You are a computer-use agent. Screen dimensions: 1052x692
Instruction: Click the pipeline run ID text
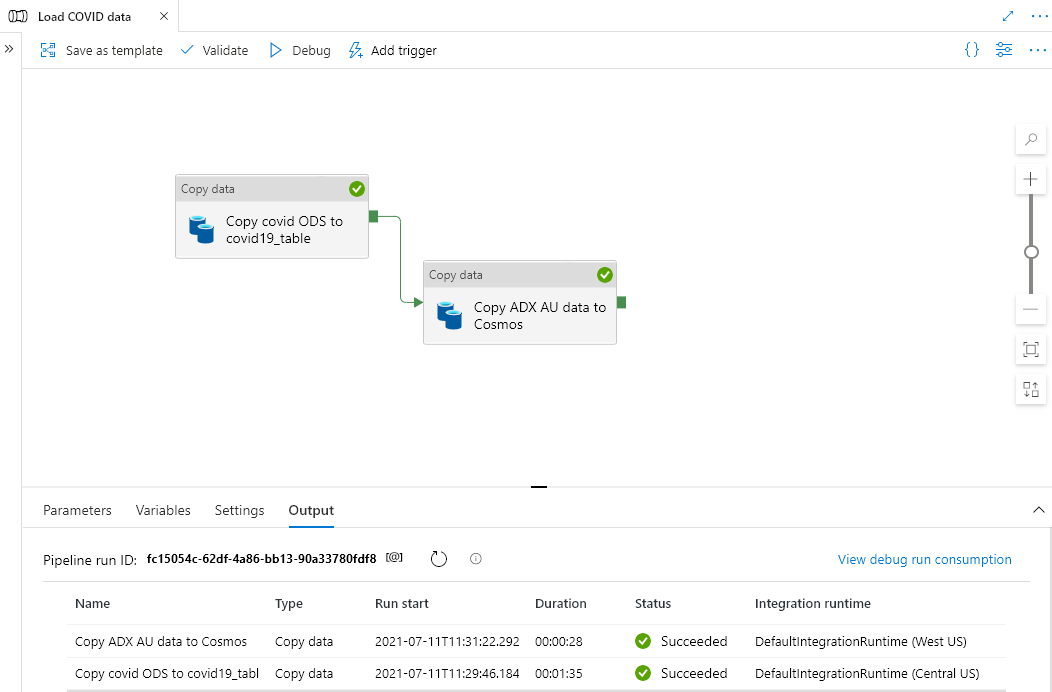(x=262, y=558)
